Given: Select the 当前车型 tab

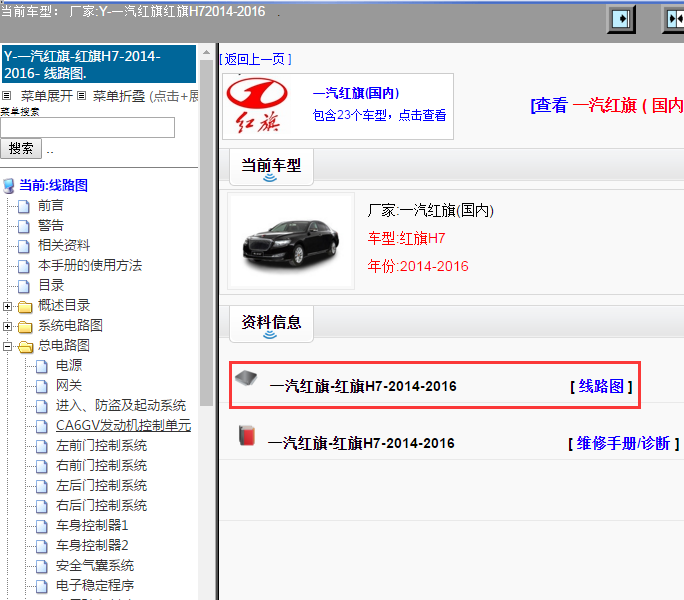Looking at the screenshot, I should (x=271, y=167).
